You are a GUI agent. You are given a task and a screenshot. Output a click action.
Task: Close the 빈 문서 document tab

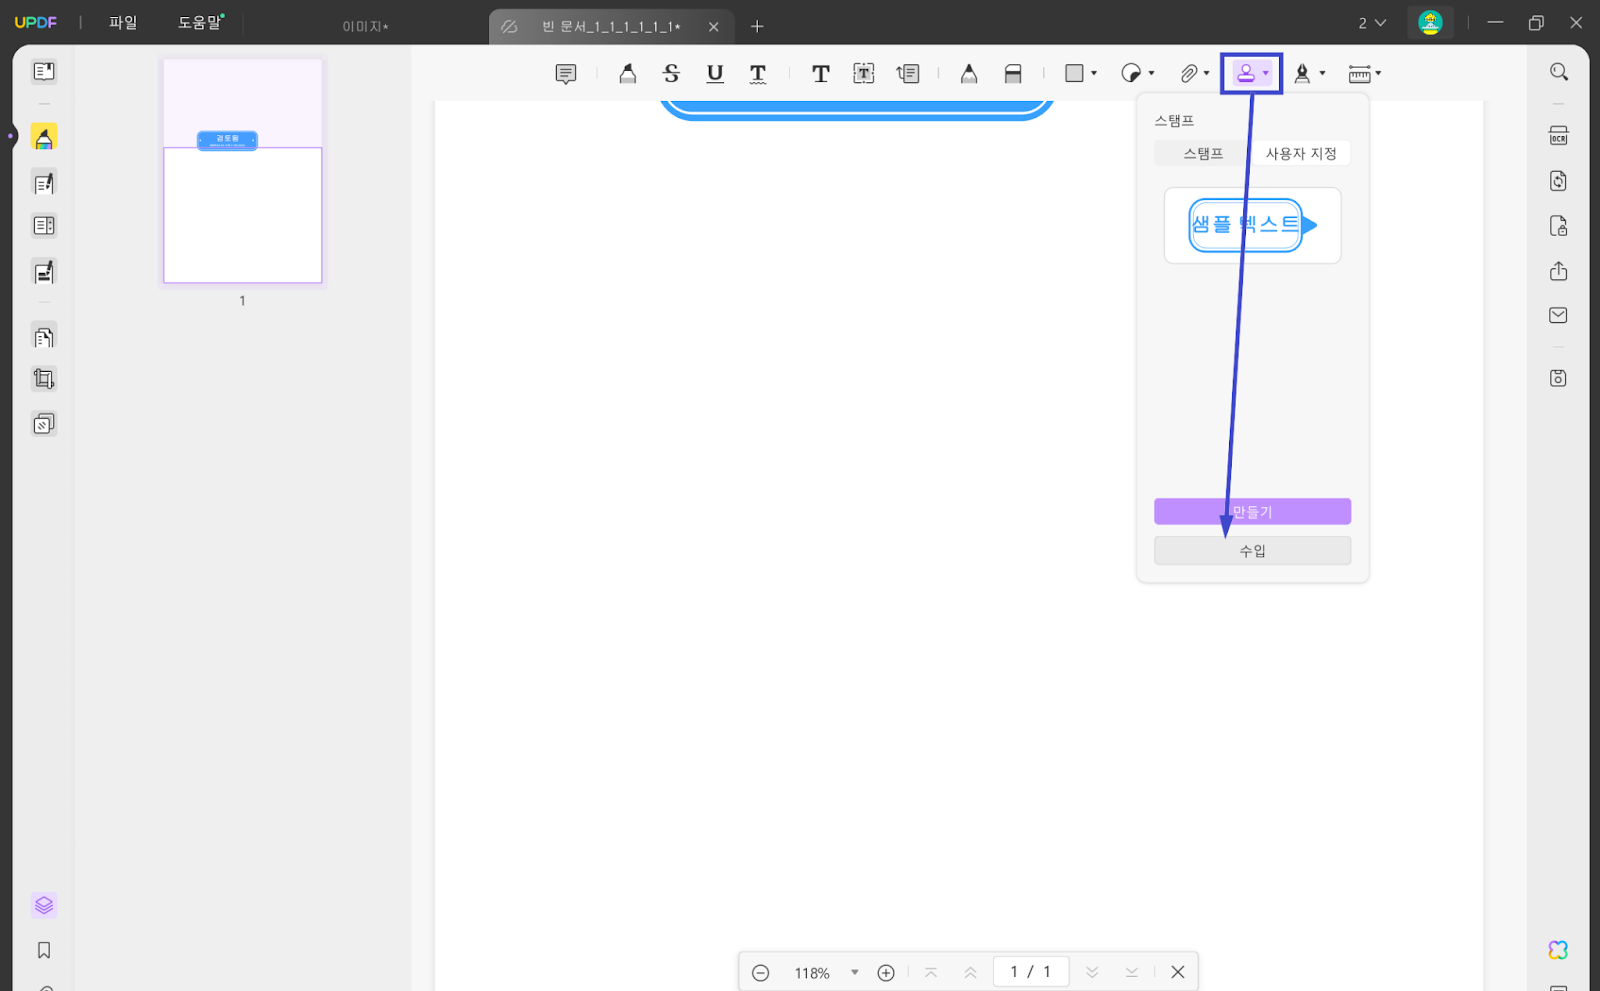coord(713,27)
